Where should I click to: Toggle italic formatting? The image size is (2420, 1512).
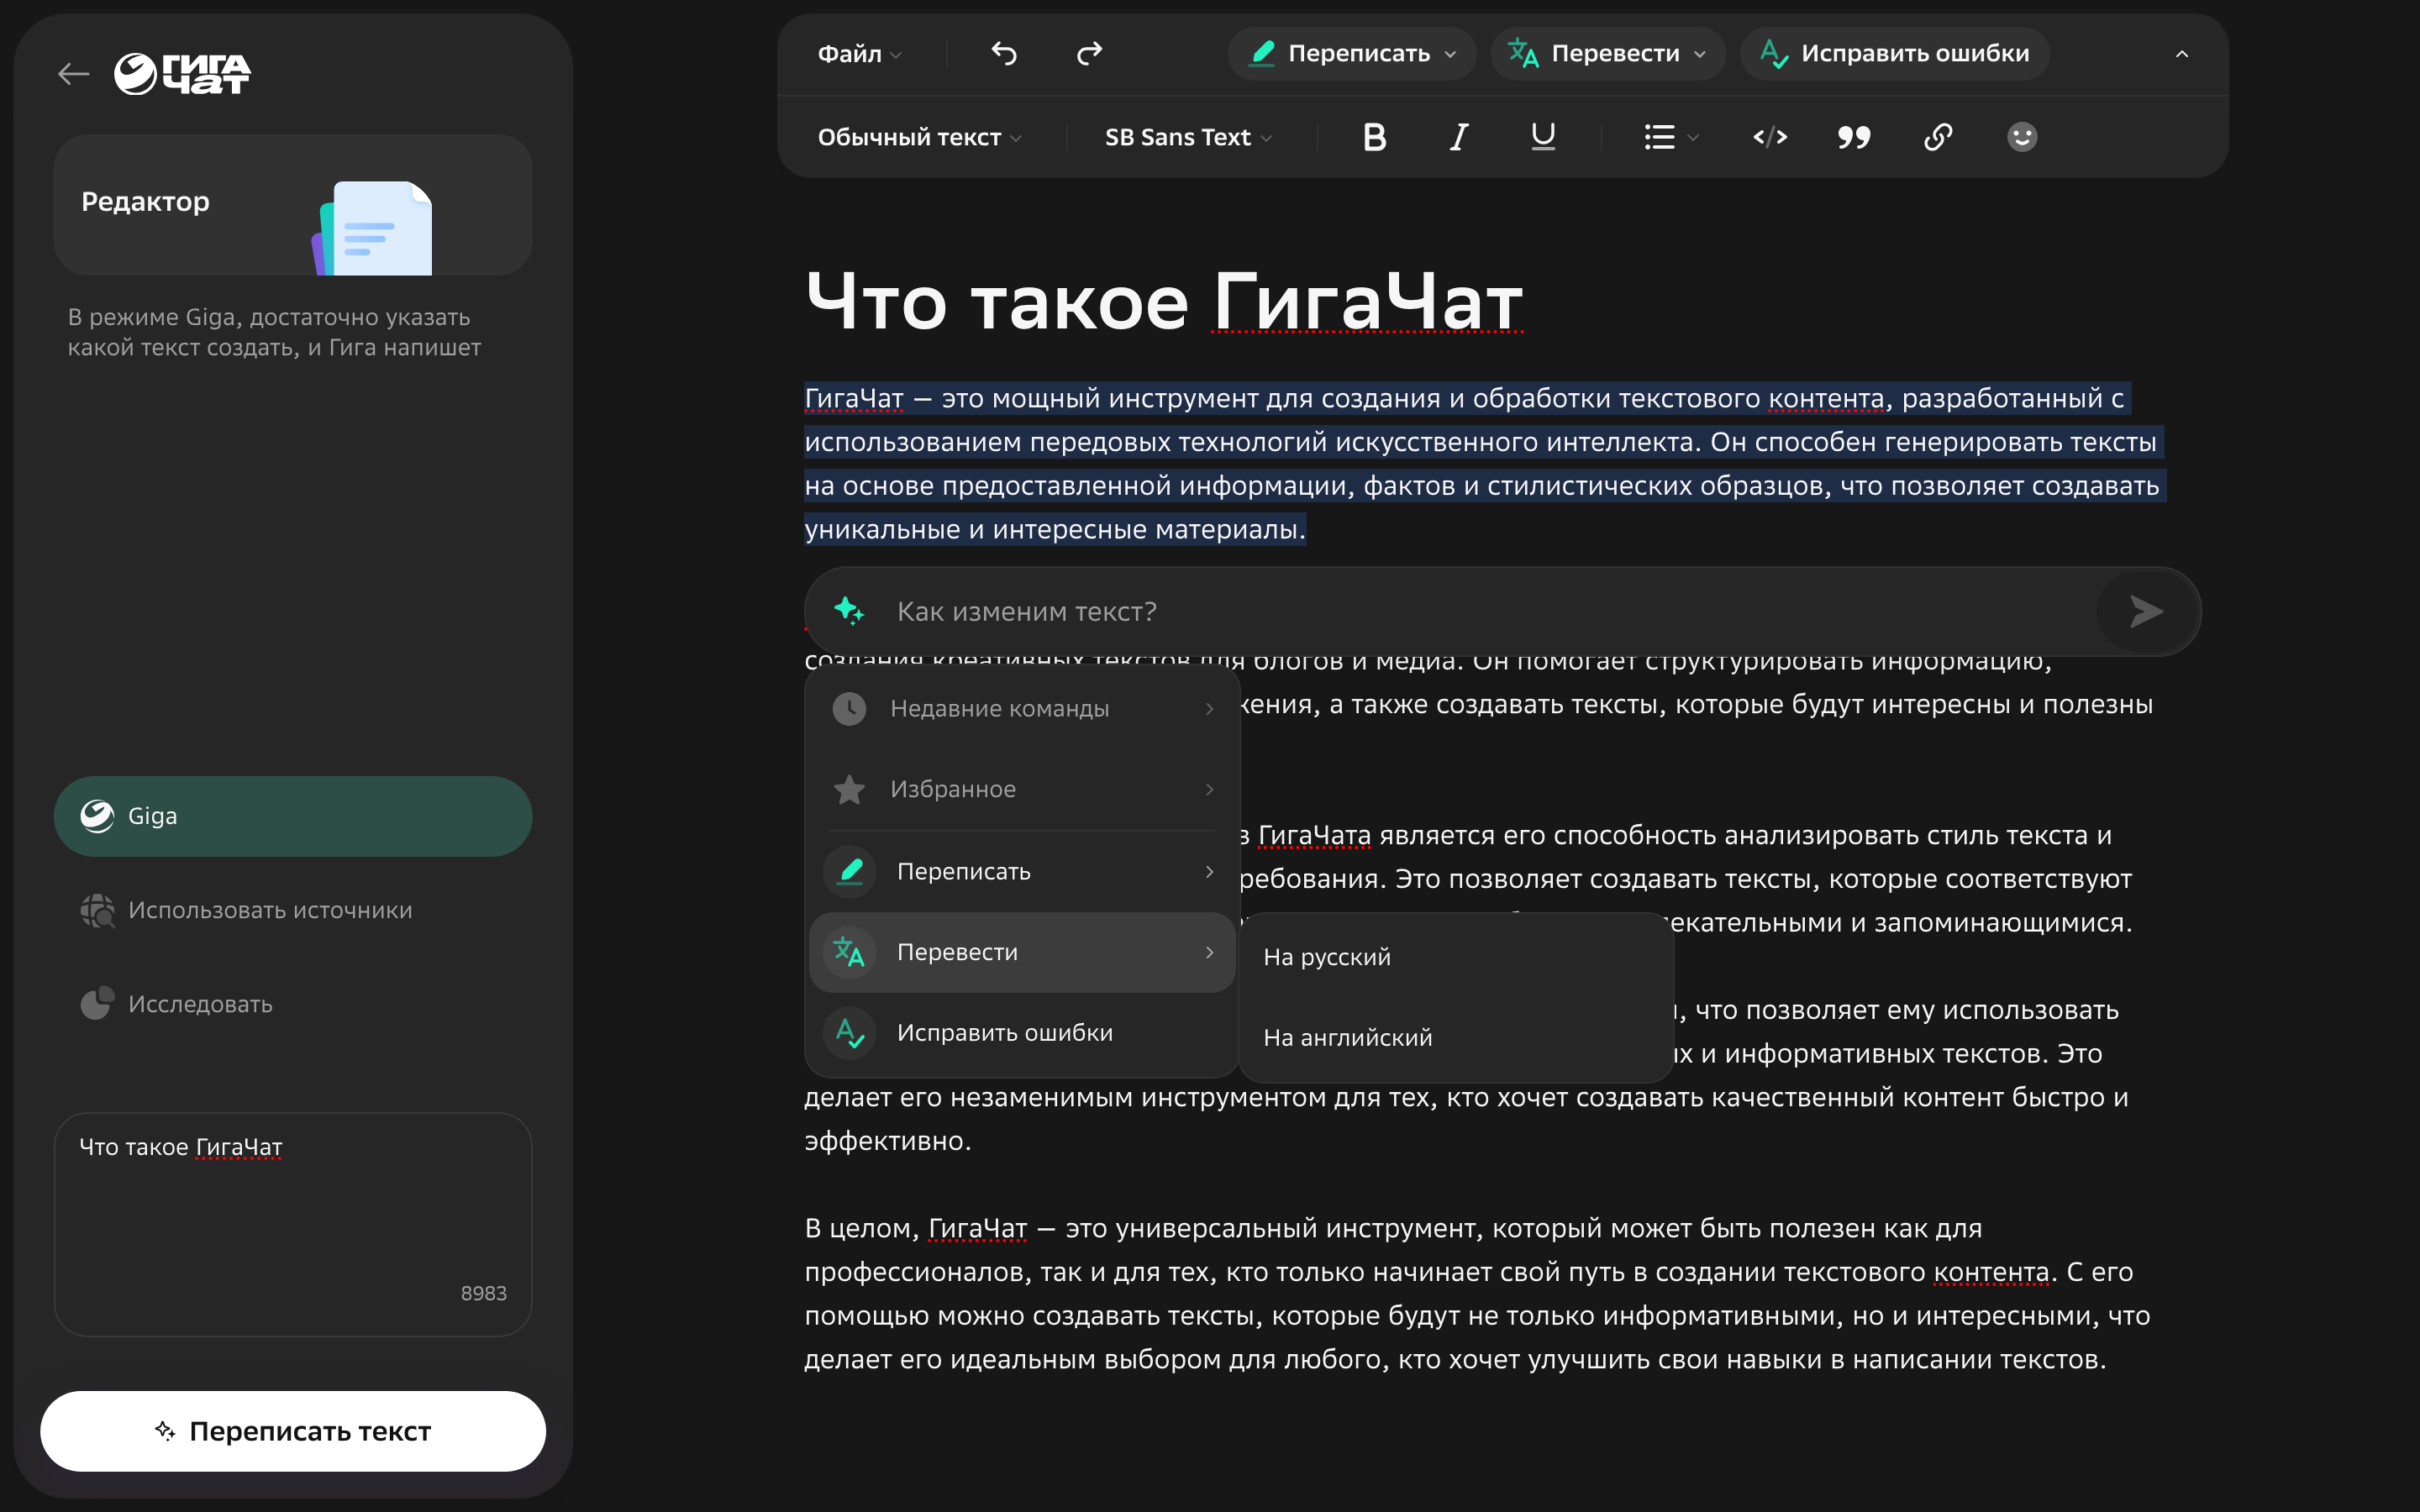pos(1459,137)
